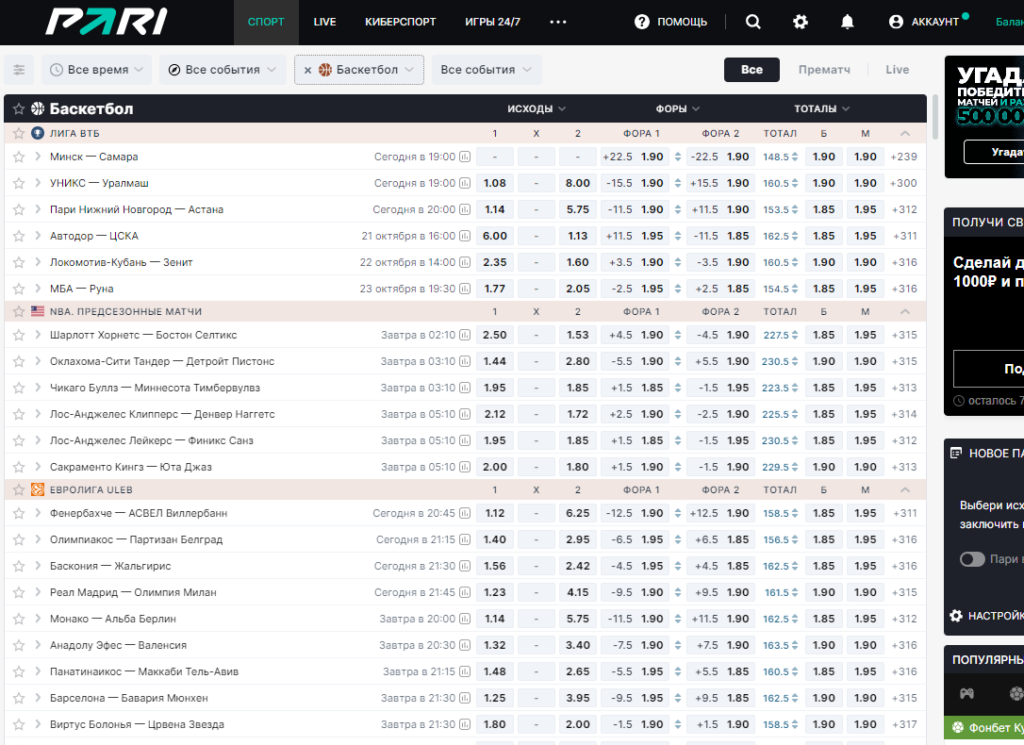Open +239 more markets for Минск — Самара
Viewport: 1024px width, 745px height.
(904, 157)
